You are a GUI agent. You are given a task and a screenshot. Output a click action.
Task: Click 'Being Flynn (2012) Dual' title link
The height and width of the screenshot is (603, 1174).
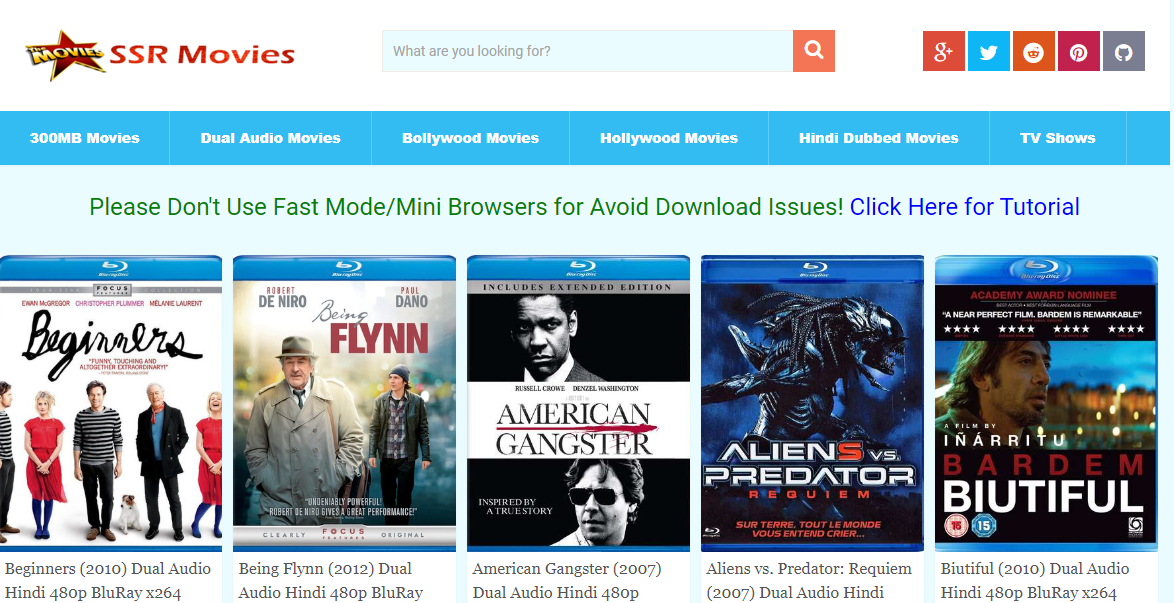tap(331, 581)
